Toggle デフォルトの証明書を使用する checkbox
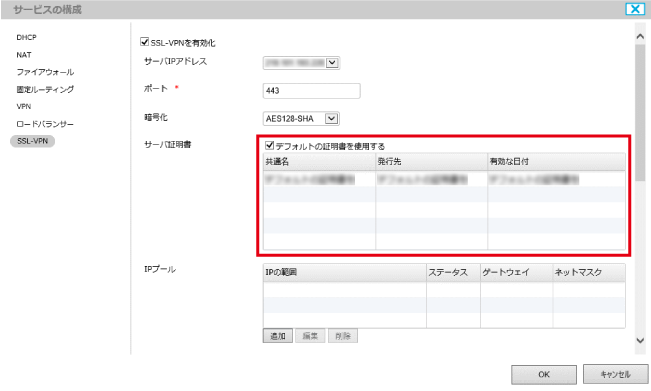The width and height of the screenshot is (651, 391). coord(269,145)
